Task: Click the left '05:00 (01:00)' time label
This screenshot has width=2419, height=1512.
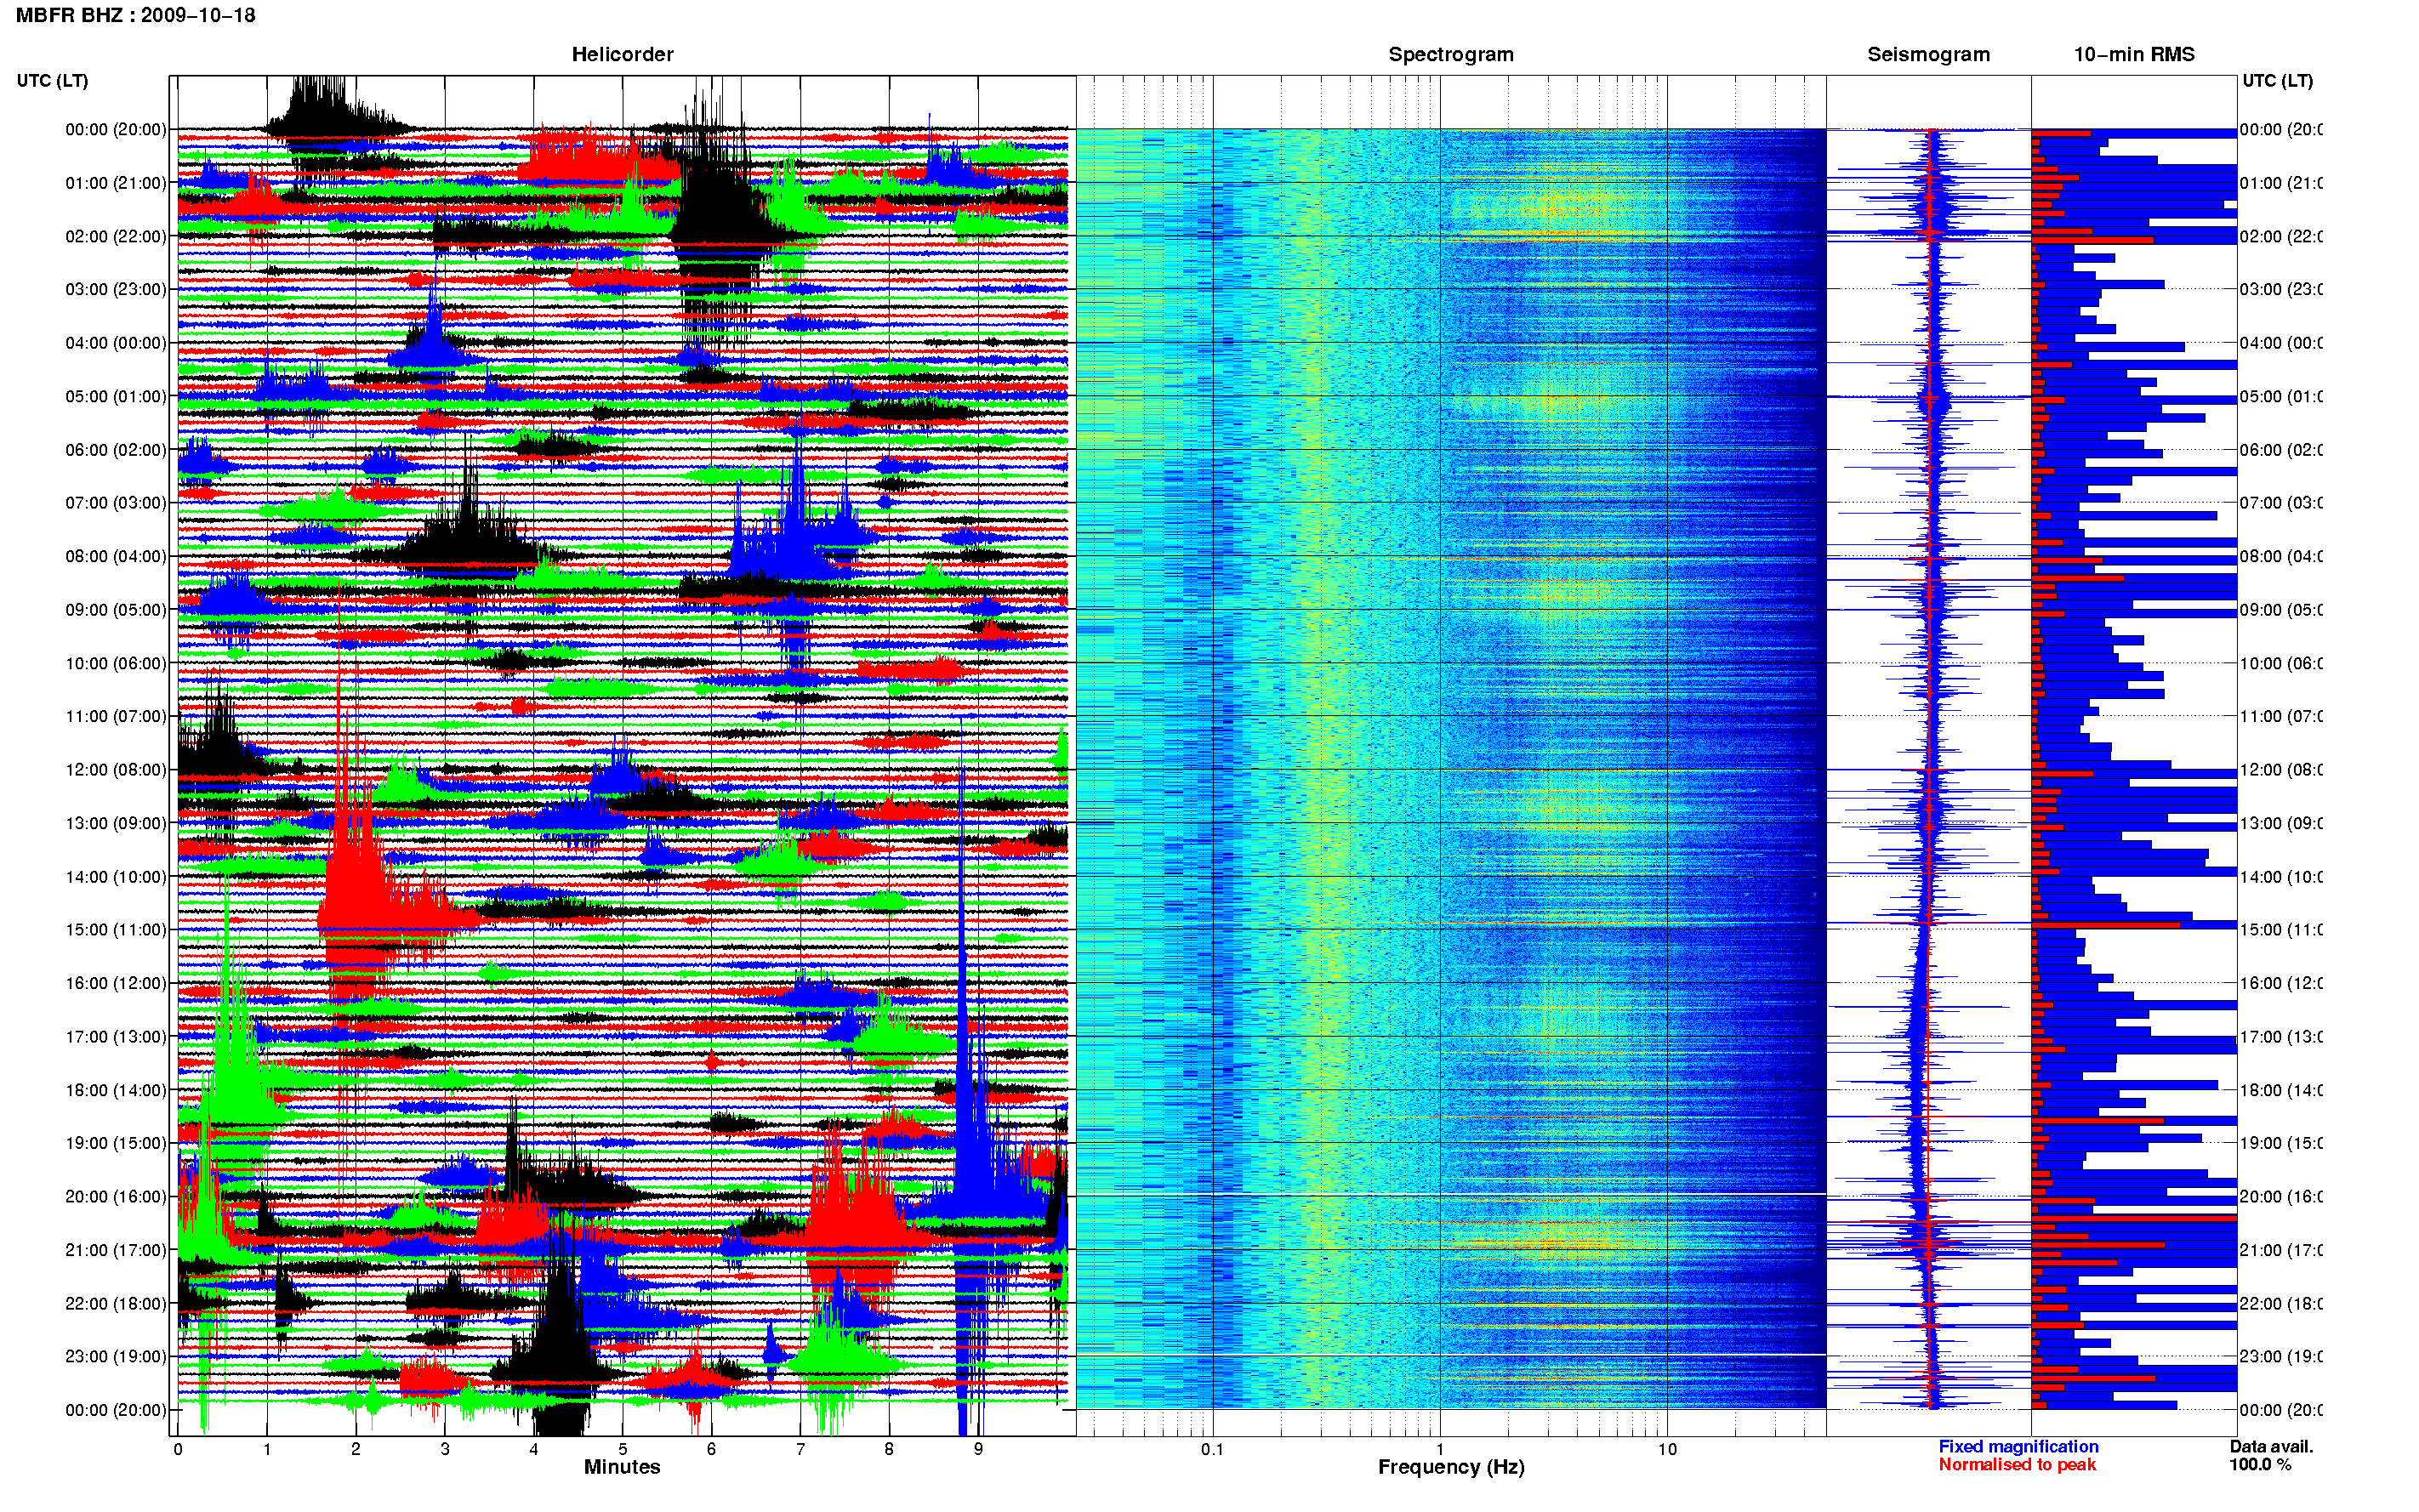Action: [x=116, y=396]
